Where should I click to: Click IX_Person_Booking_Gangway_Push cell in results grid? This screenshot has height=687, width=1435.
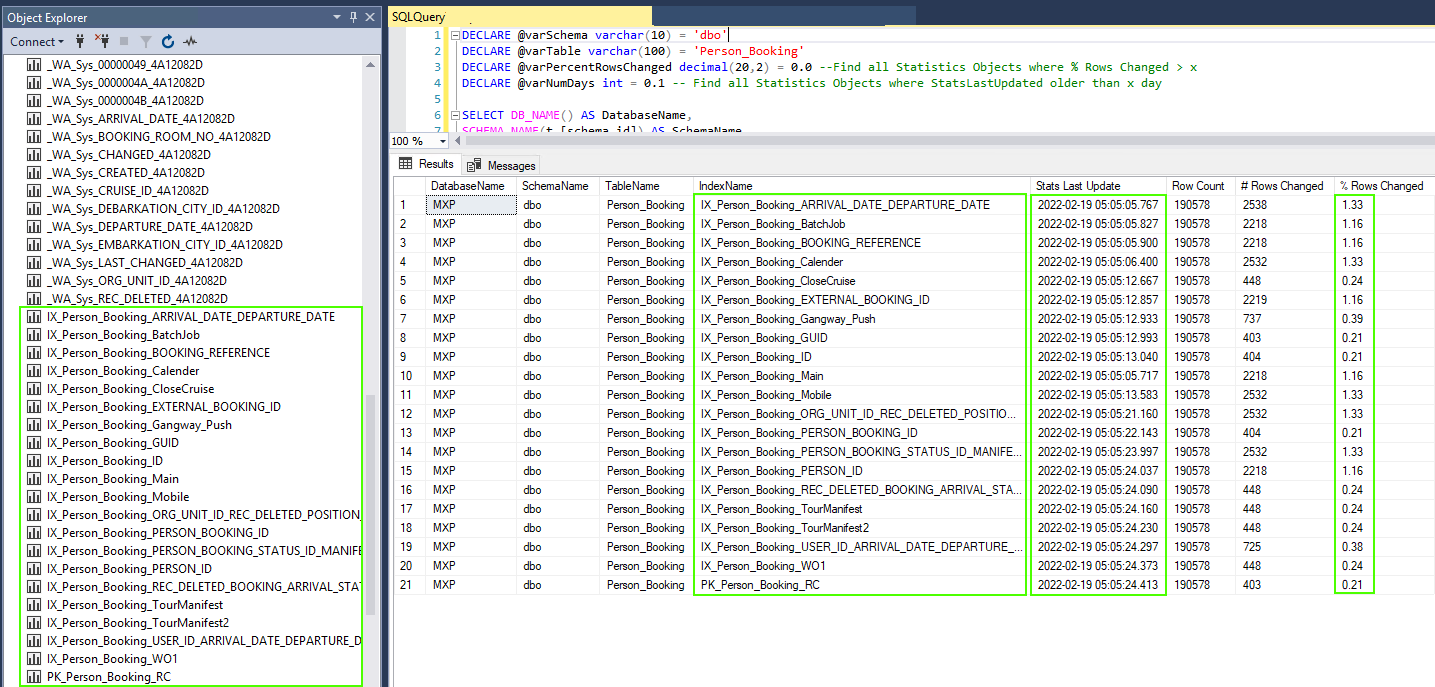pyautogui.click(x=861, y=319)
